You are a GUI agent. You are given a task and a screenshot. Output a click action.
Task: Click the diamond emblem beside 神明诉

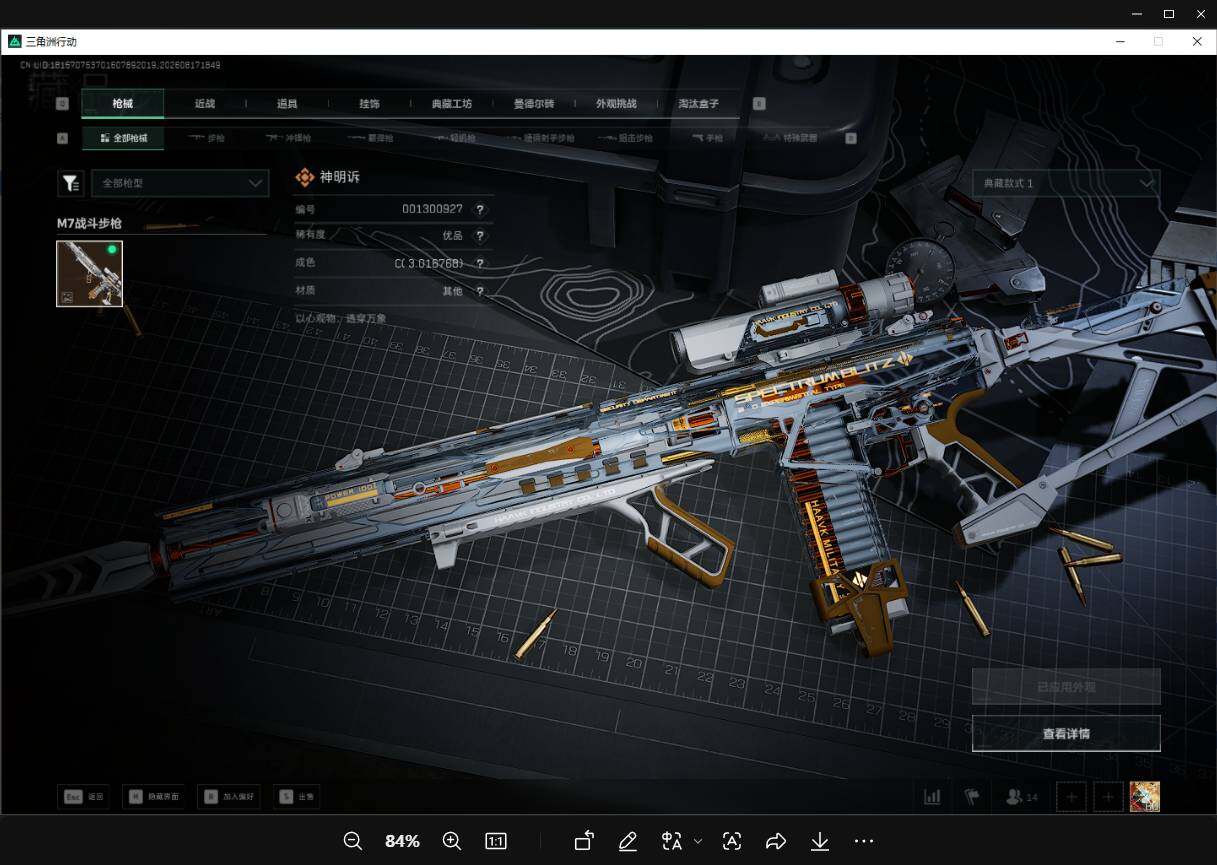pyautogui.click(x=304, y=177)
